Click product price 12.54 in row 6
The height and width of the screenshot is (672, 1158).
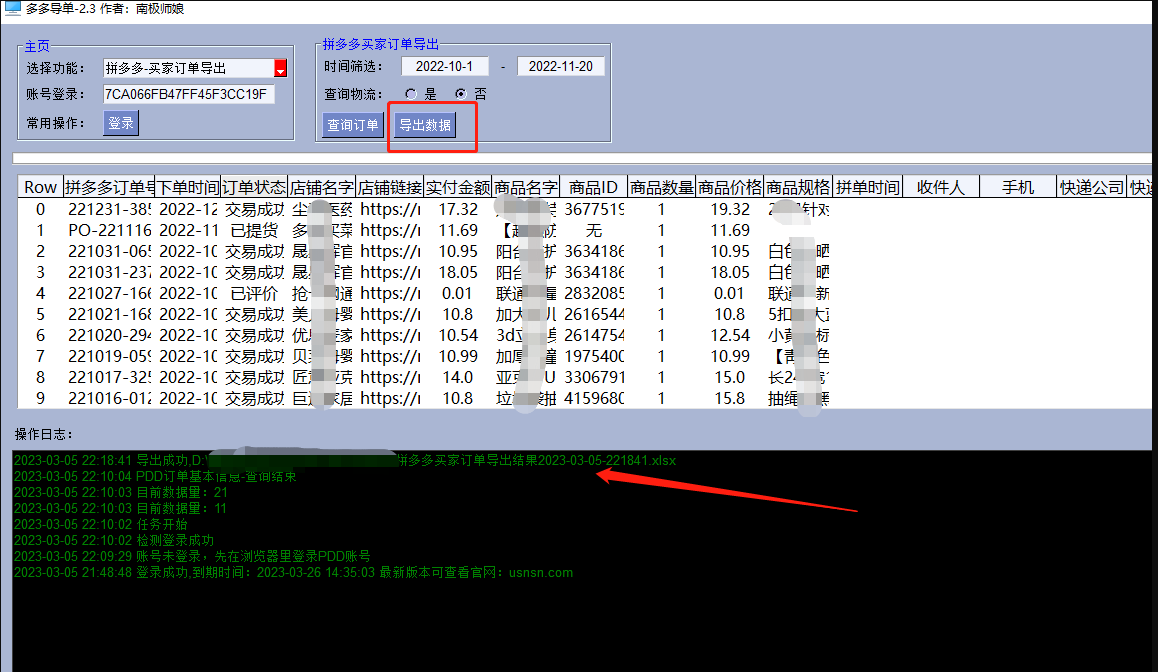[x=729, y=335]
